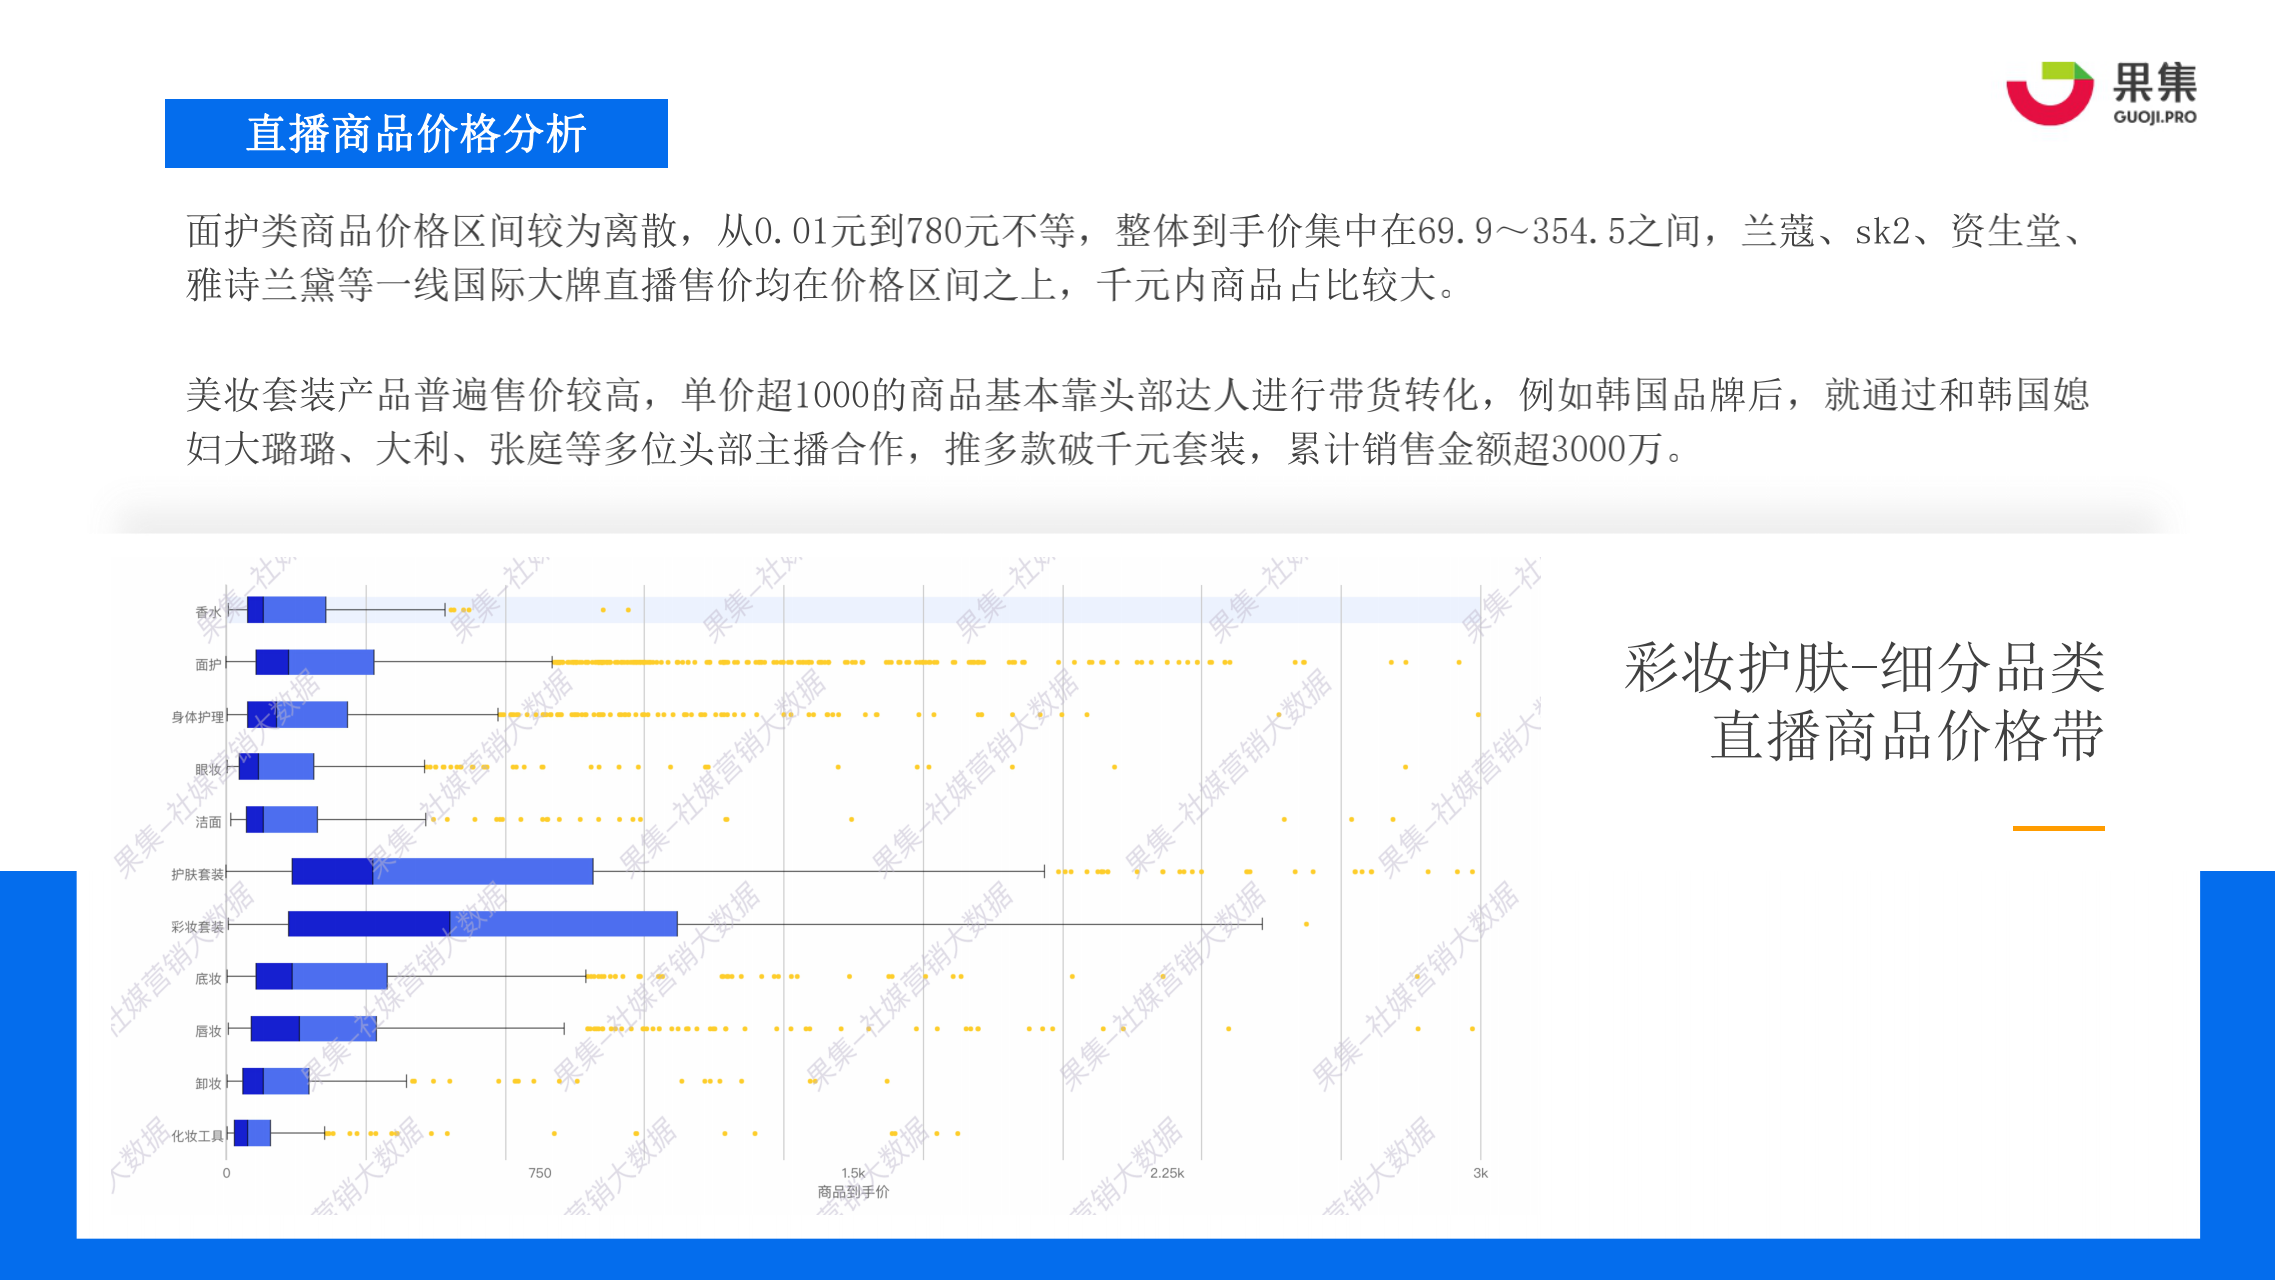Click the 卸妆 category label
Screen dimensions: 2275x1280
point(208,1084)
